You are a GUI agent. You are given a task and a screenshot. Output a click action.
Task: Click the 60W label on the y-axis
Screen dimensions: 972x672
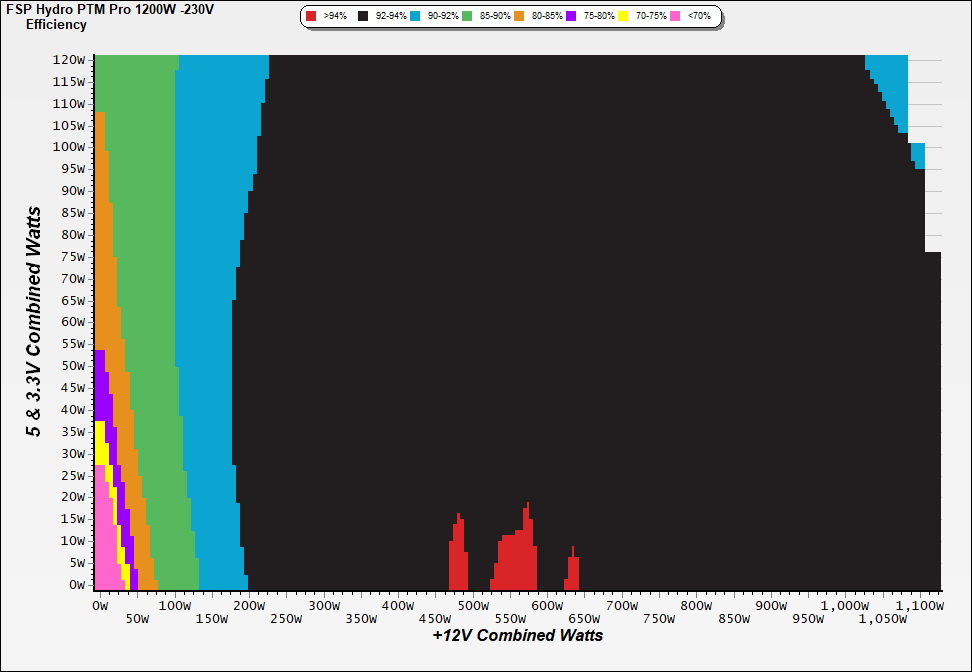click(72, 322)
